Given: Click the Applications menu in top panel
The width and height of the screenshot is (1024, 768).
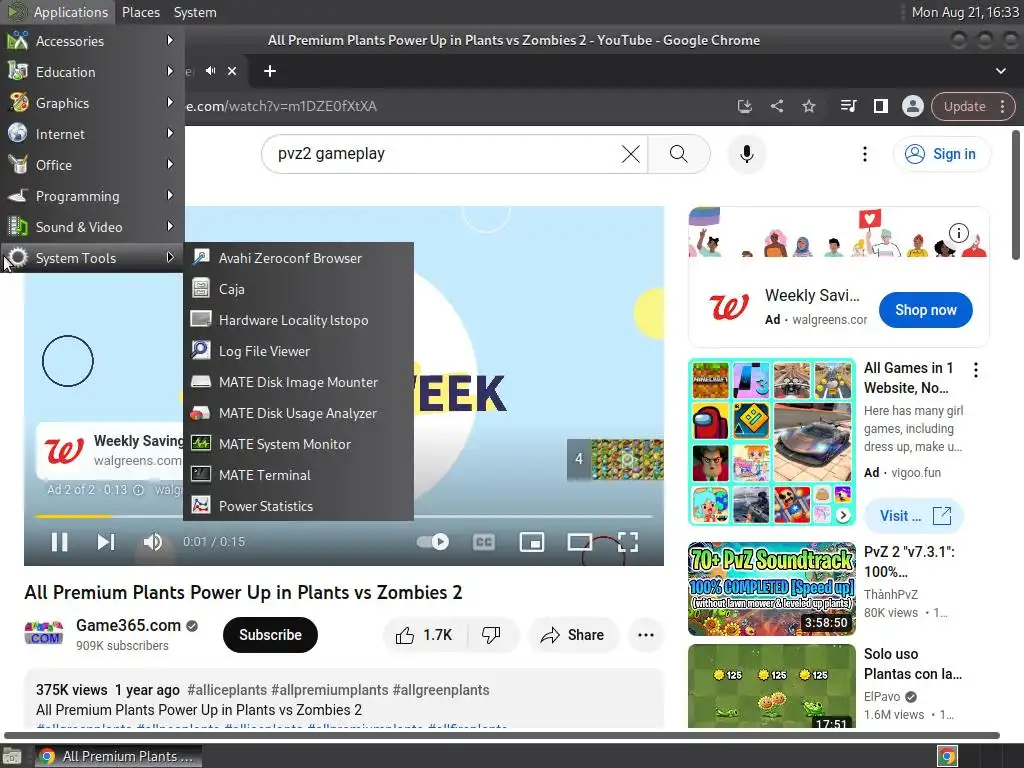Looking at the screenshot, I should tap(59, 12).
